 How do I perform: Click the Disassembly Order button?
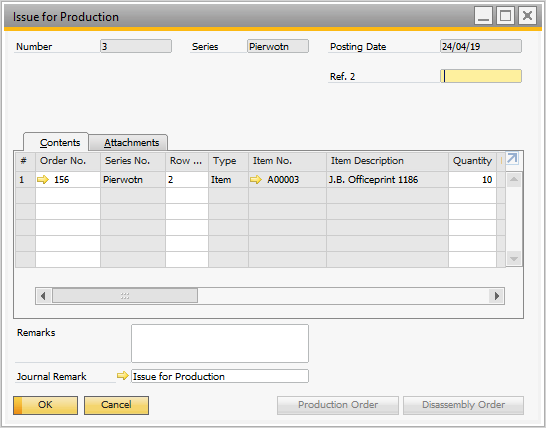pos(463,405)
